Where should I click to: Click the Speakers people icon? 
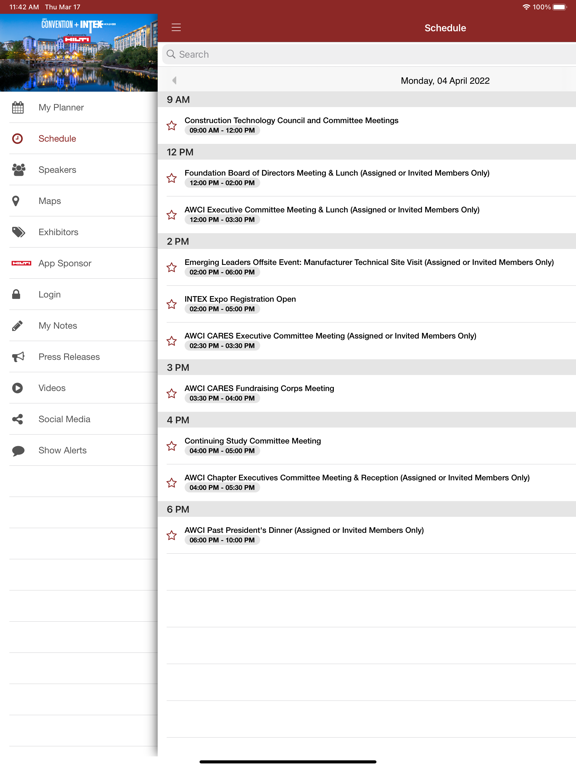tap(18, 169)
